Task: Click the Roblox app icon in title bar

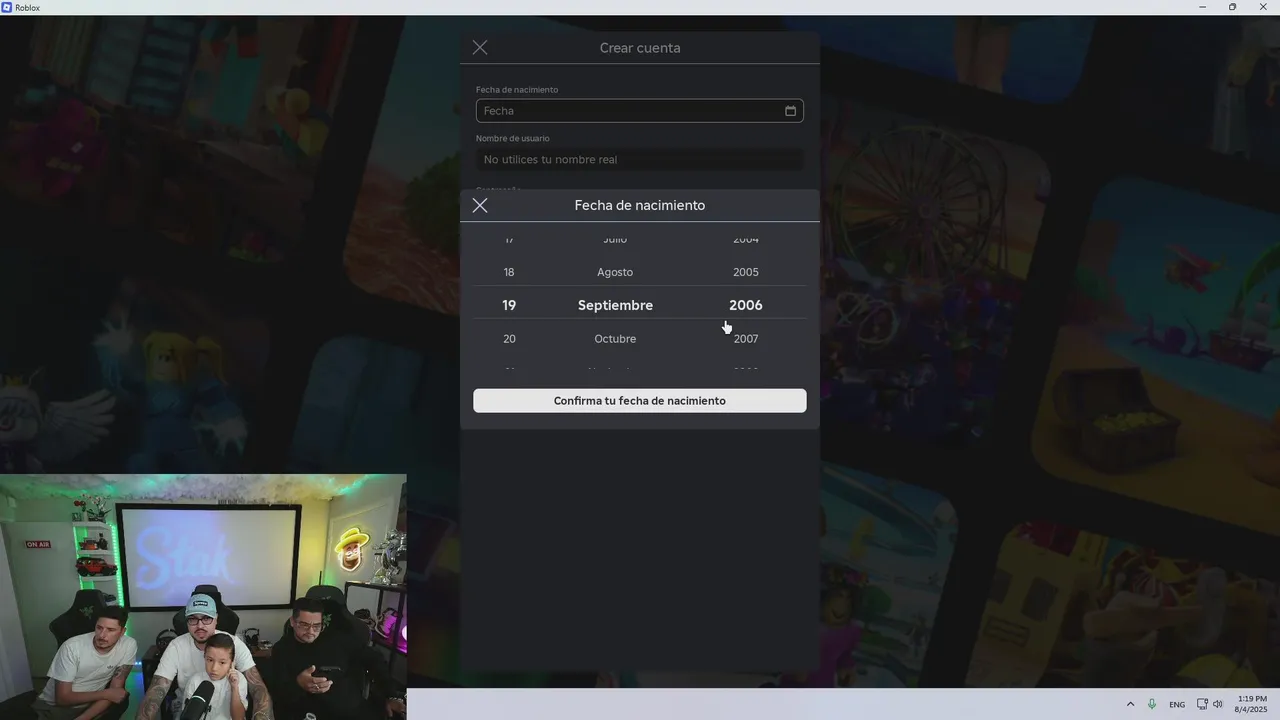Action: tap(7, 7)
